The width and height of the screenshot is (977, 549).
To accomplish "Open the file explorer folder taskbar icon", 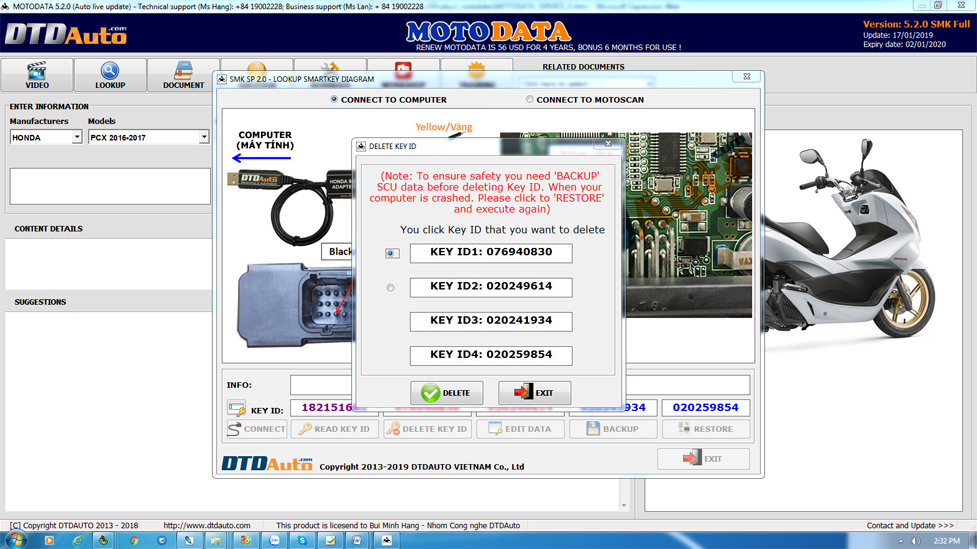I will click(x=216, y=540).
